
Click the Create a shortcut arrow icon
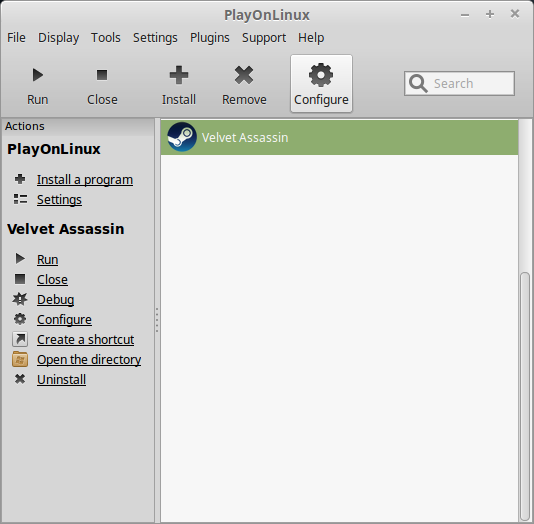20,339
